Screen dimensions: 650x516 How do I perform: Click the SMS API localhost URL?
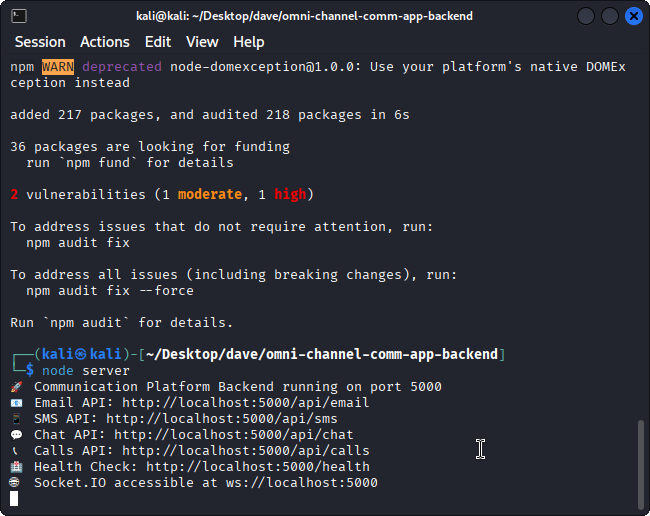click(222, 419)
